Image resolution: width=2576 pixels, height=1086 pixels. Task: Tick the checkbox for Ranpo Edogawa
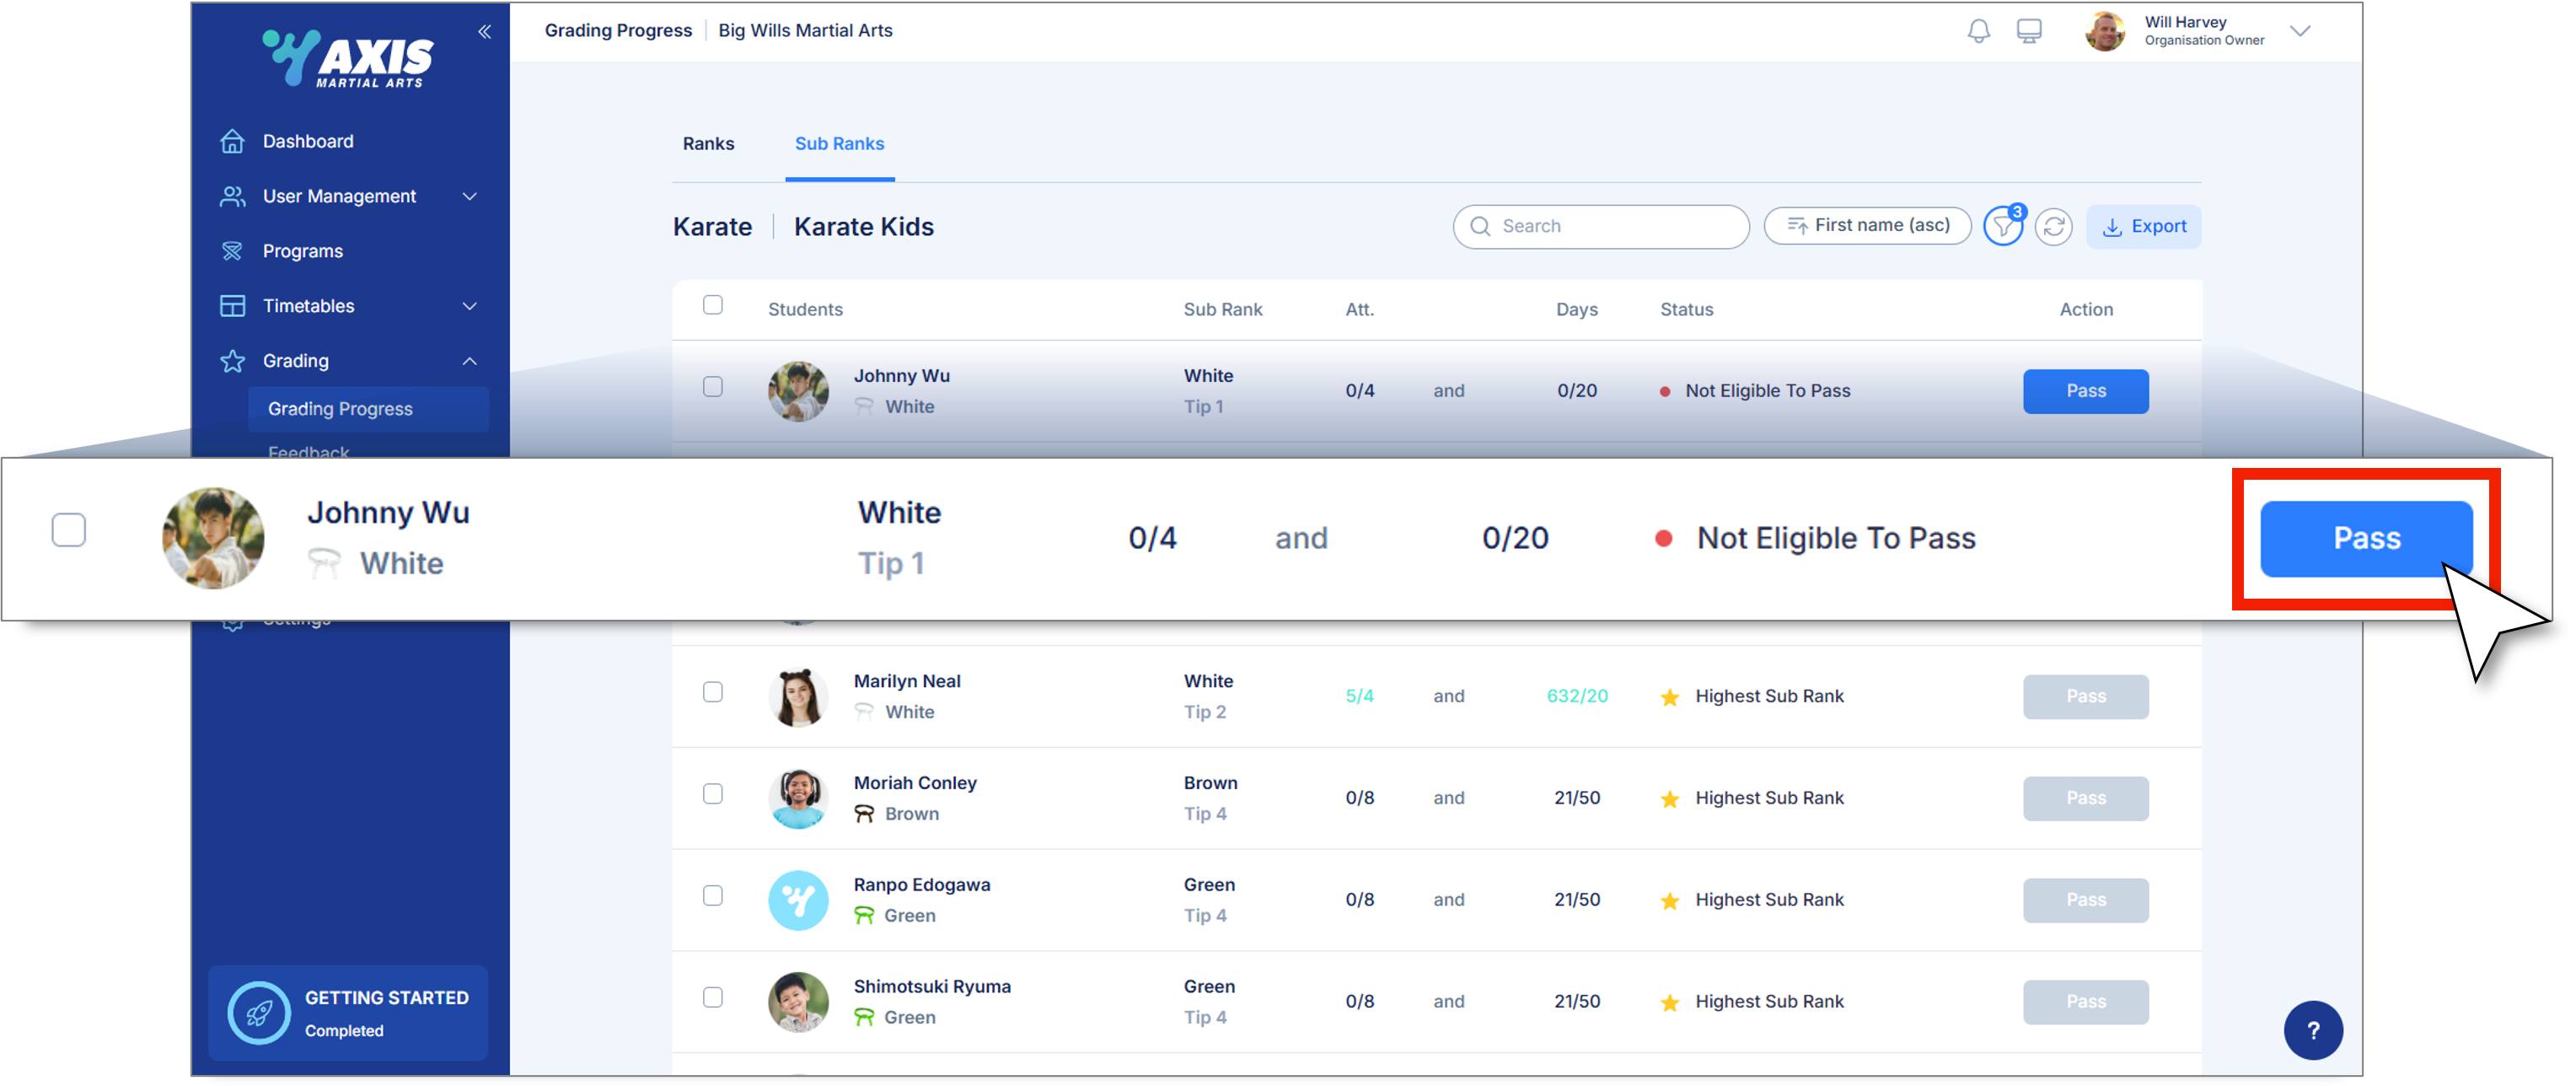tap(712, 896)
